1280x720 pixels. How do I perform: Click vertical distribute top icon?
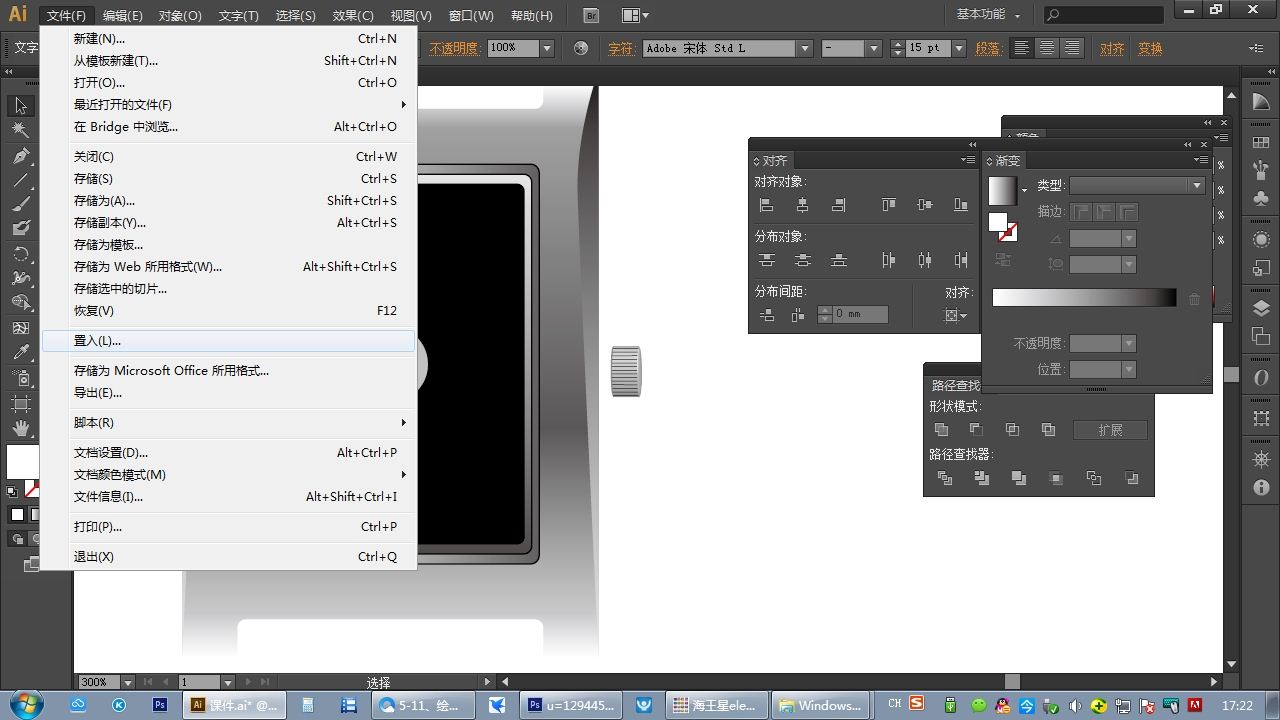[767, 260]
